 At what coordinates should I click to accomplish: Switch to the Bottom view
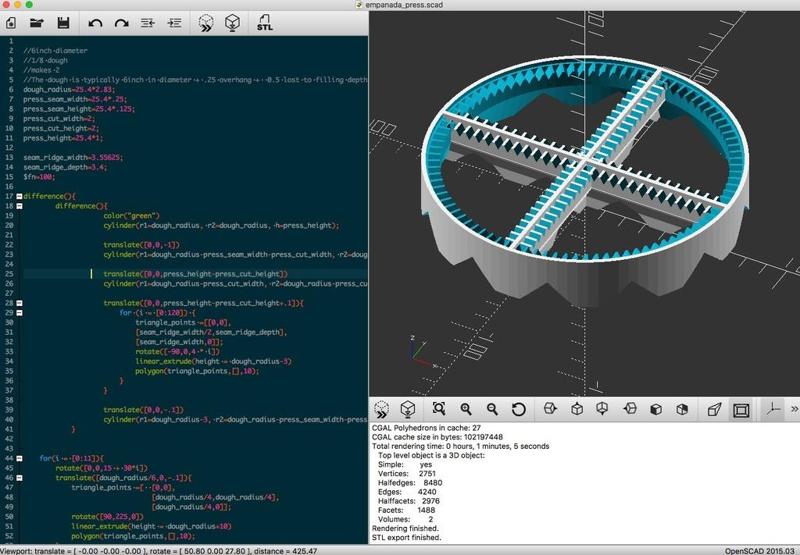click(x=603, y=409)
